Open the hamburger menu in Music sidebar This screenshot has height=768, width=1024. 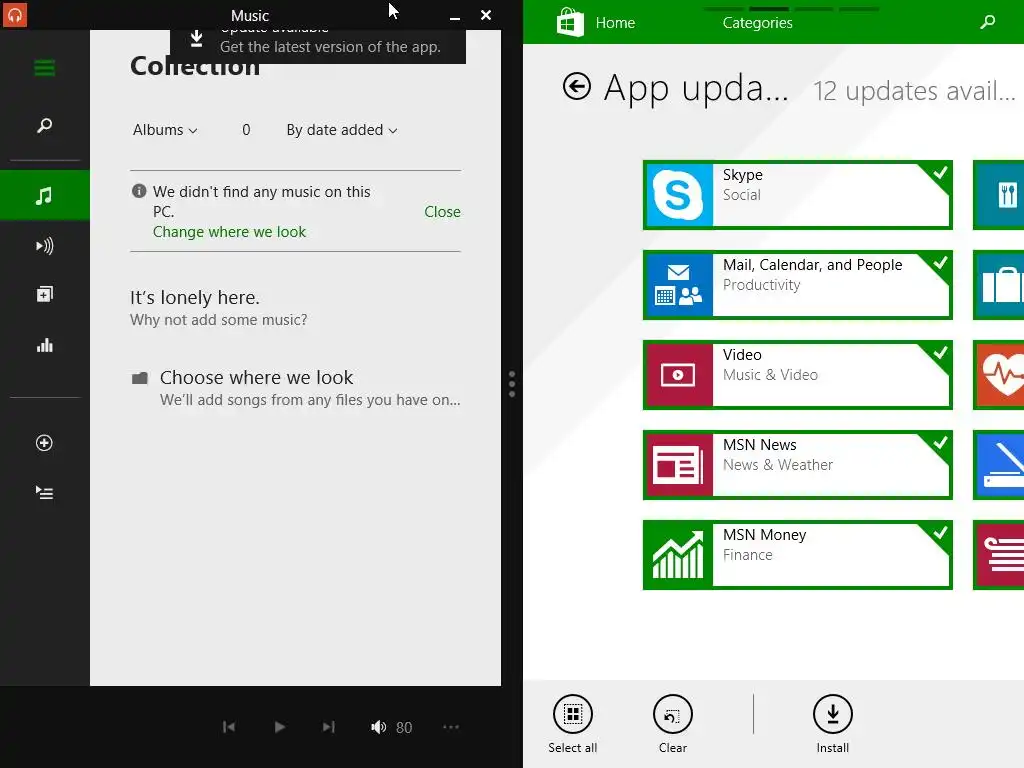coord(44,68)
